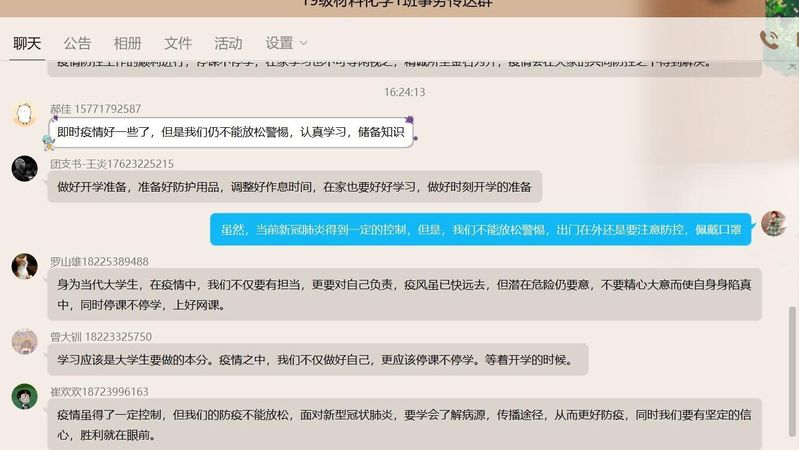Select the 活动 tab
Screen dimensions: 799x450
click(x=228, y=43)
